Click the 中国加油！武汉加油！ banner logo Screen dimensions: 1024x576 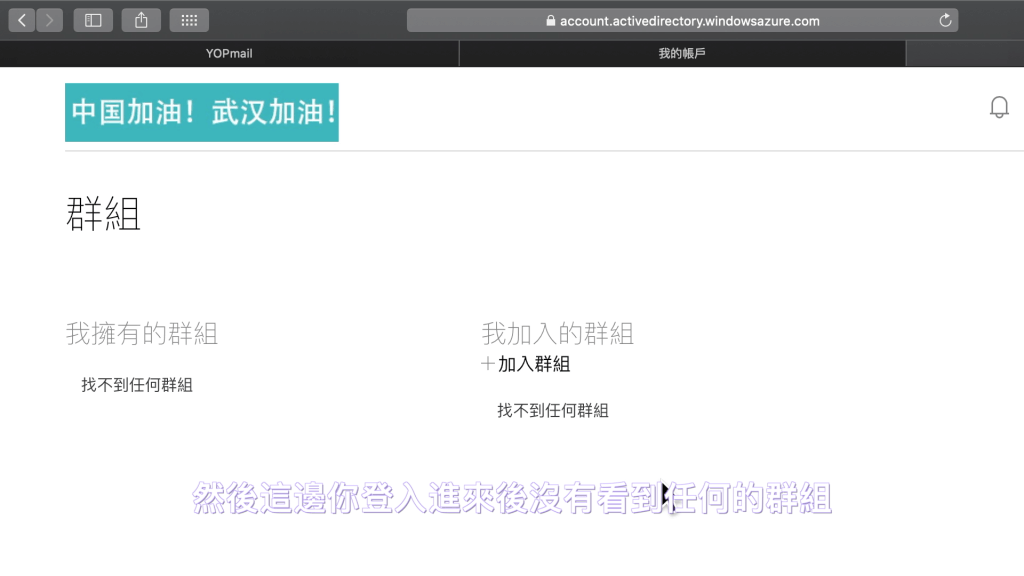202,112
